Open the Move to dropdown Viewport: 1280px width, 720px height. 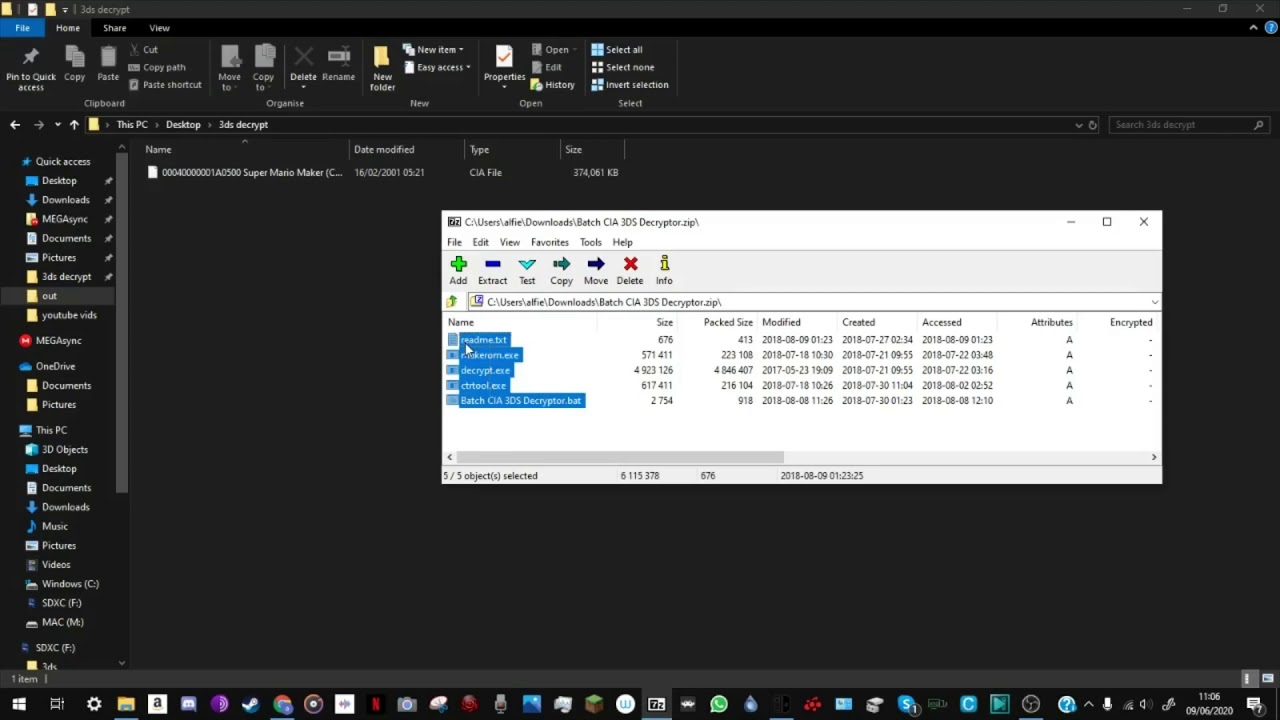229,68
